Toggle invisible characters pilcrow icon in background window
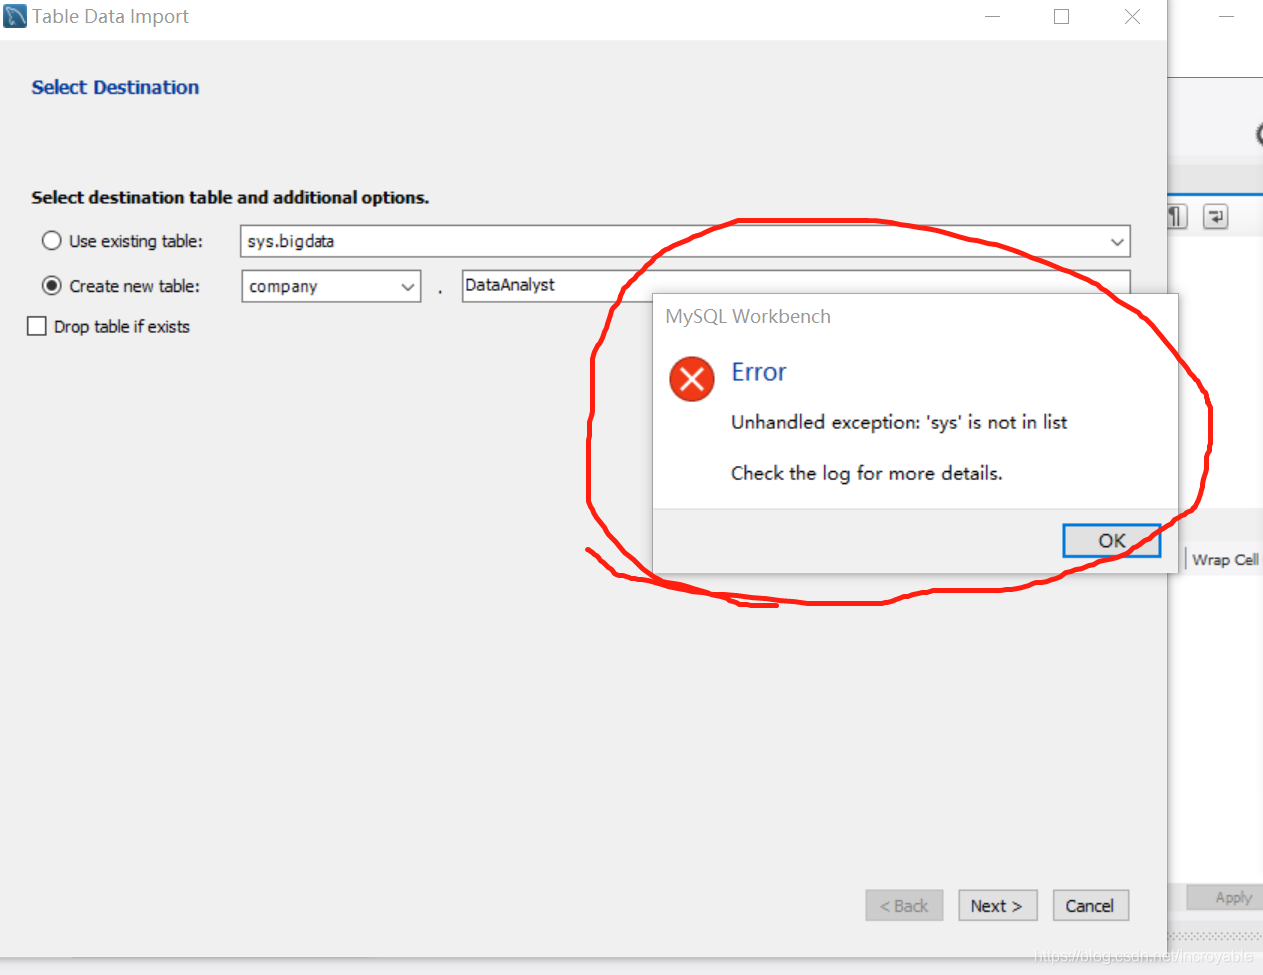 click(x=1177, y=216)
